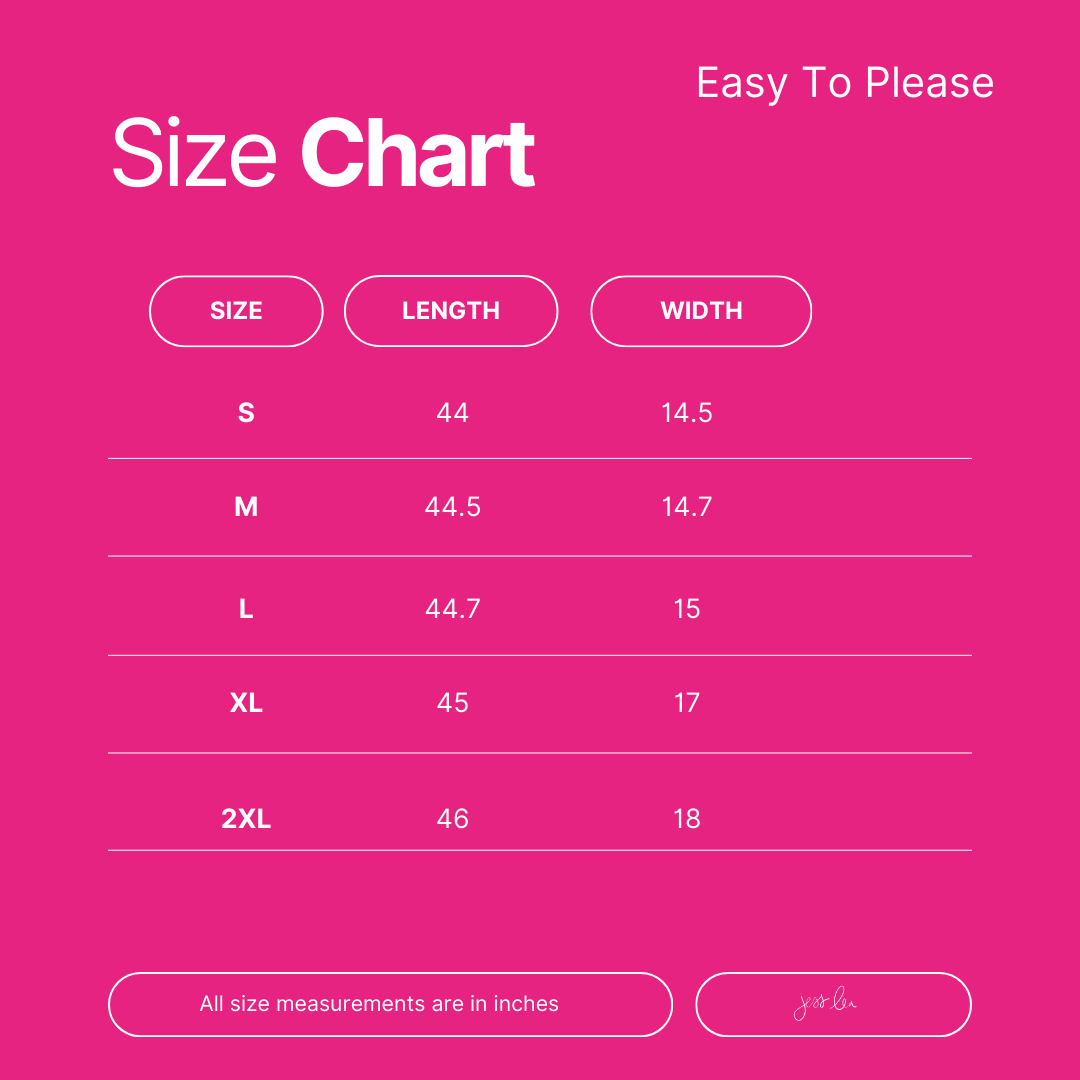
Task: Select the 14.5 width value for S
Action: (x=687, y=413)
